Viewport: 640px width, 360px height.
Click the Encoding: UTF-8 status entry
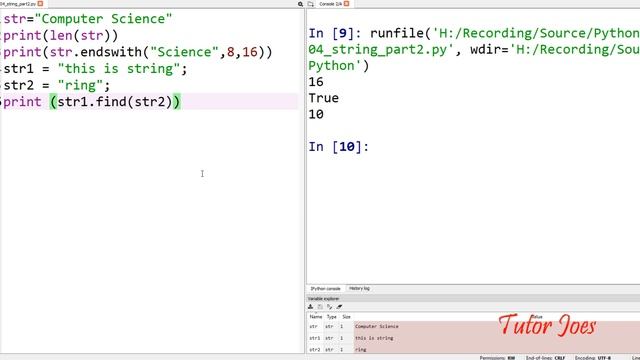click(x=593, y=358)
